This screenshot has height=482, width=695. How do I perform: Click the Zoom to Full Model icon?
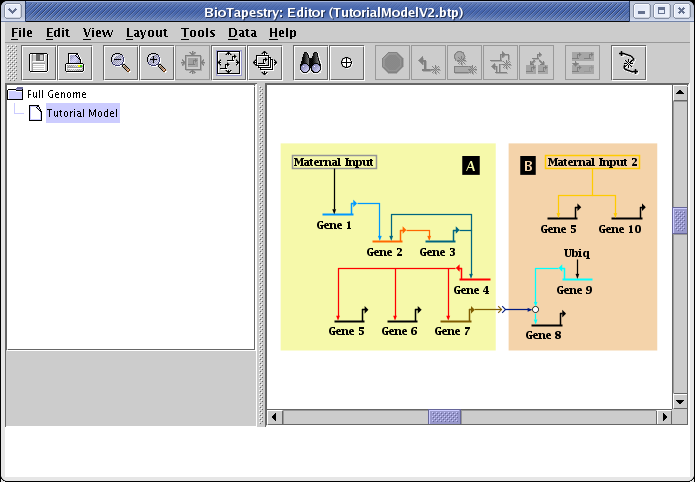[x=229, y=62]
